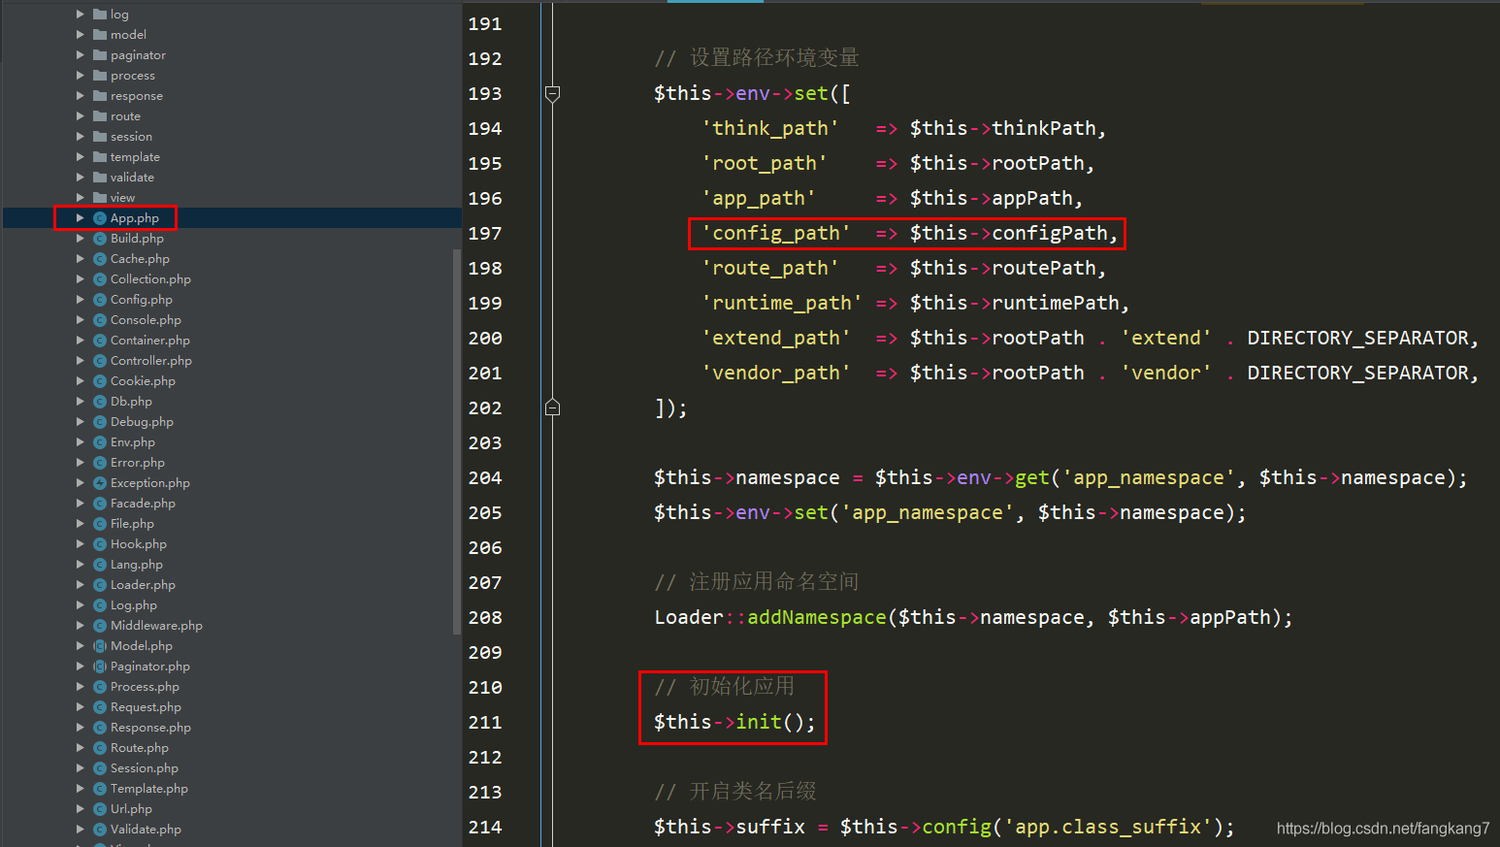Select Session.php in the project tree
This screenshot has height=847, width=1500.
(x=144, y=768)
